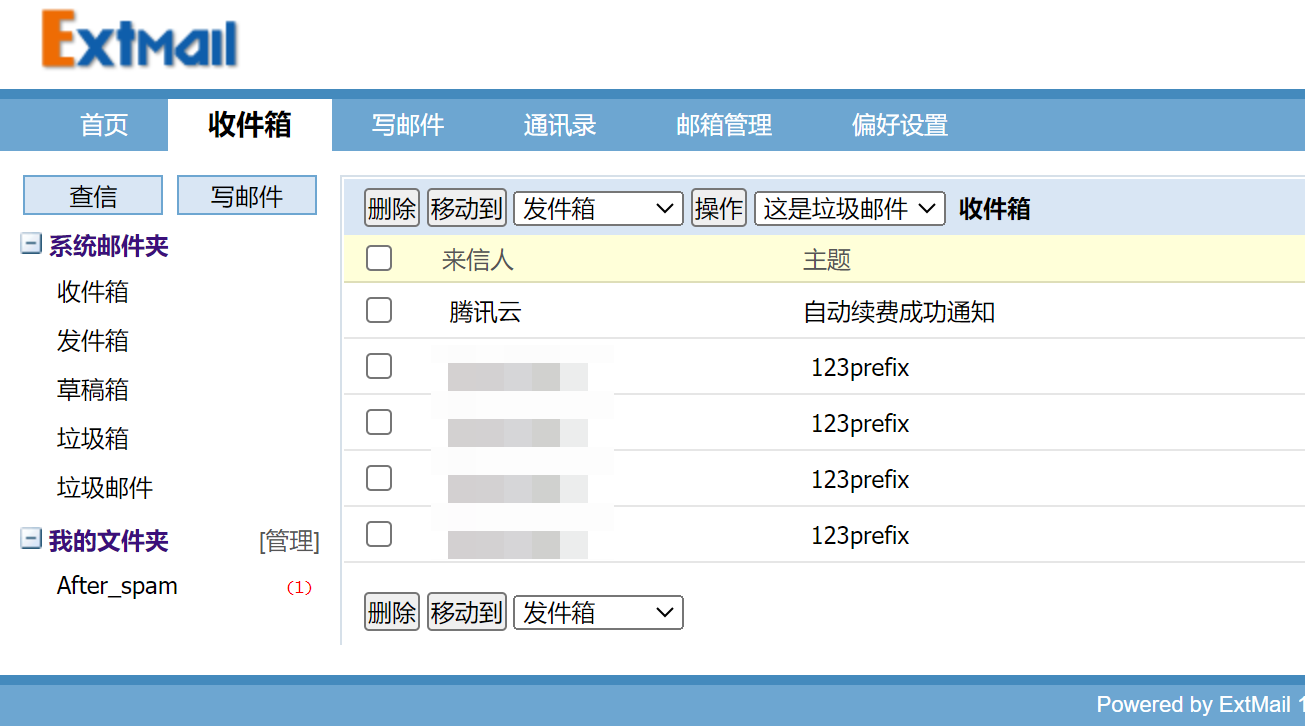
Task: Click the ExtMail logo
Action: click(x=140, y=42)
